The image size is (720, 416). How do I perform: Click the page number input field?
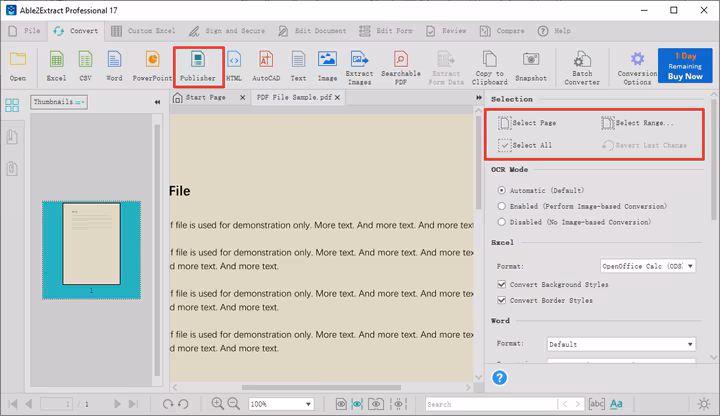[56, 404]
